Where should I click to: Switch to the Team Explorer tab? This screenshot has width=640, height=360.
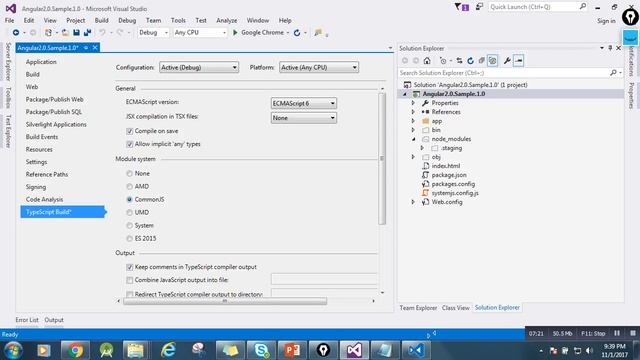(418, 308)
